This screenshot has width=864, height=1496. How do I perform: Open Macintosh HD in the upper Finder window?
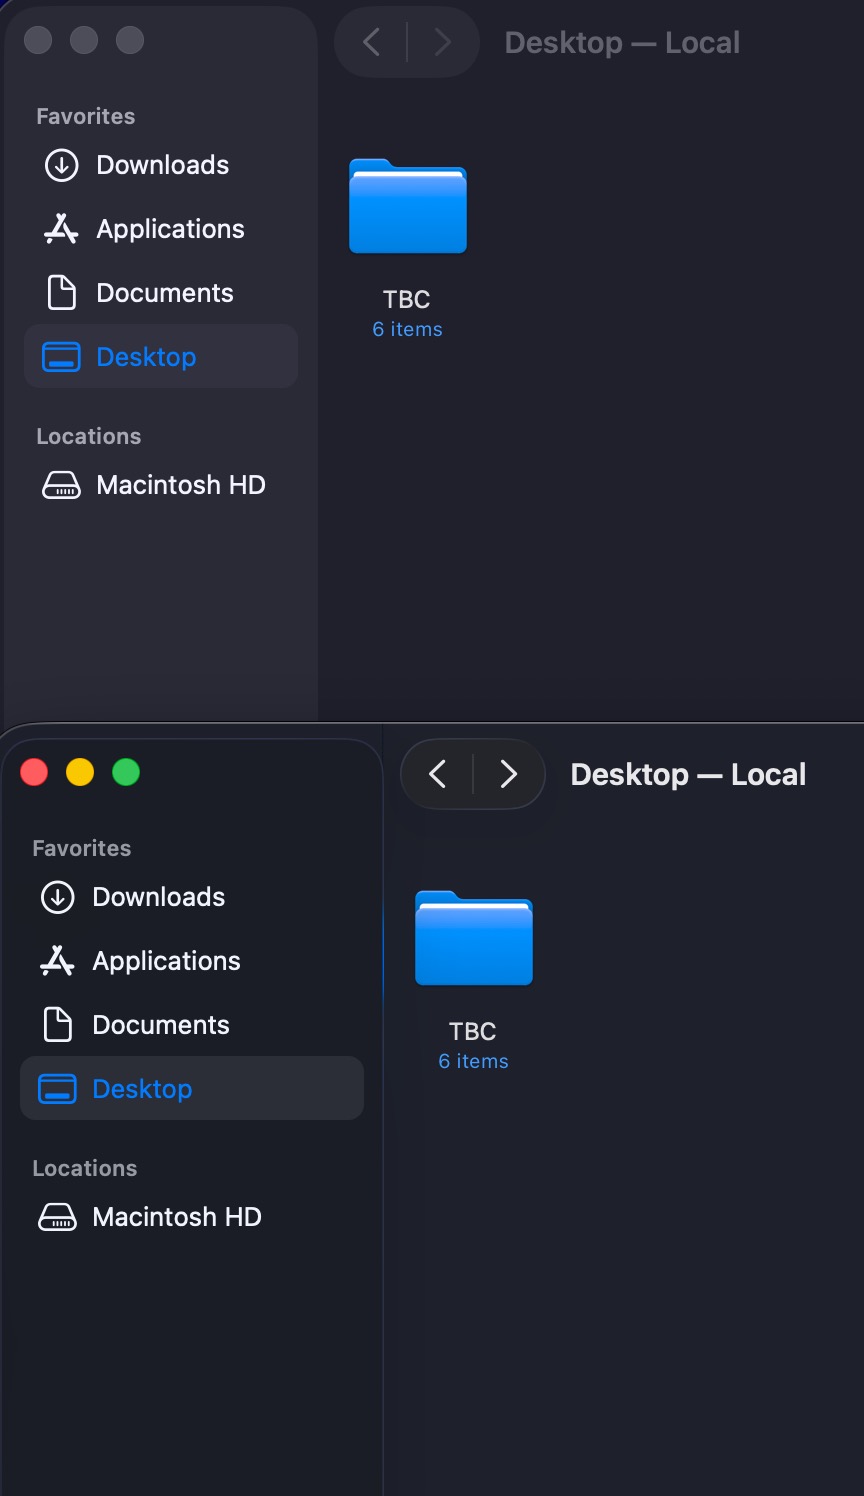(161, 485)
